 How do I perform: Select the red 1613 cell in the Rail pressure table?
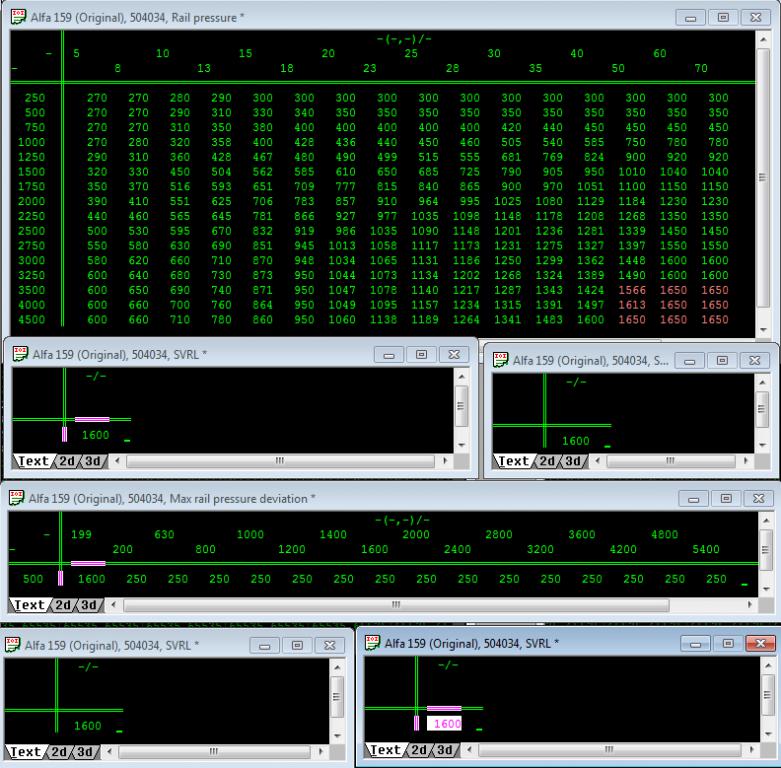(x=632, y=305)
